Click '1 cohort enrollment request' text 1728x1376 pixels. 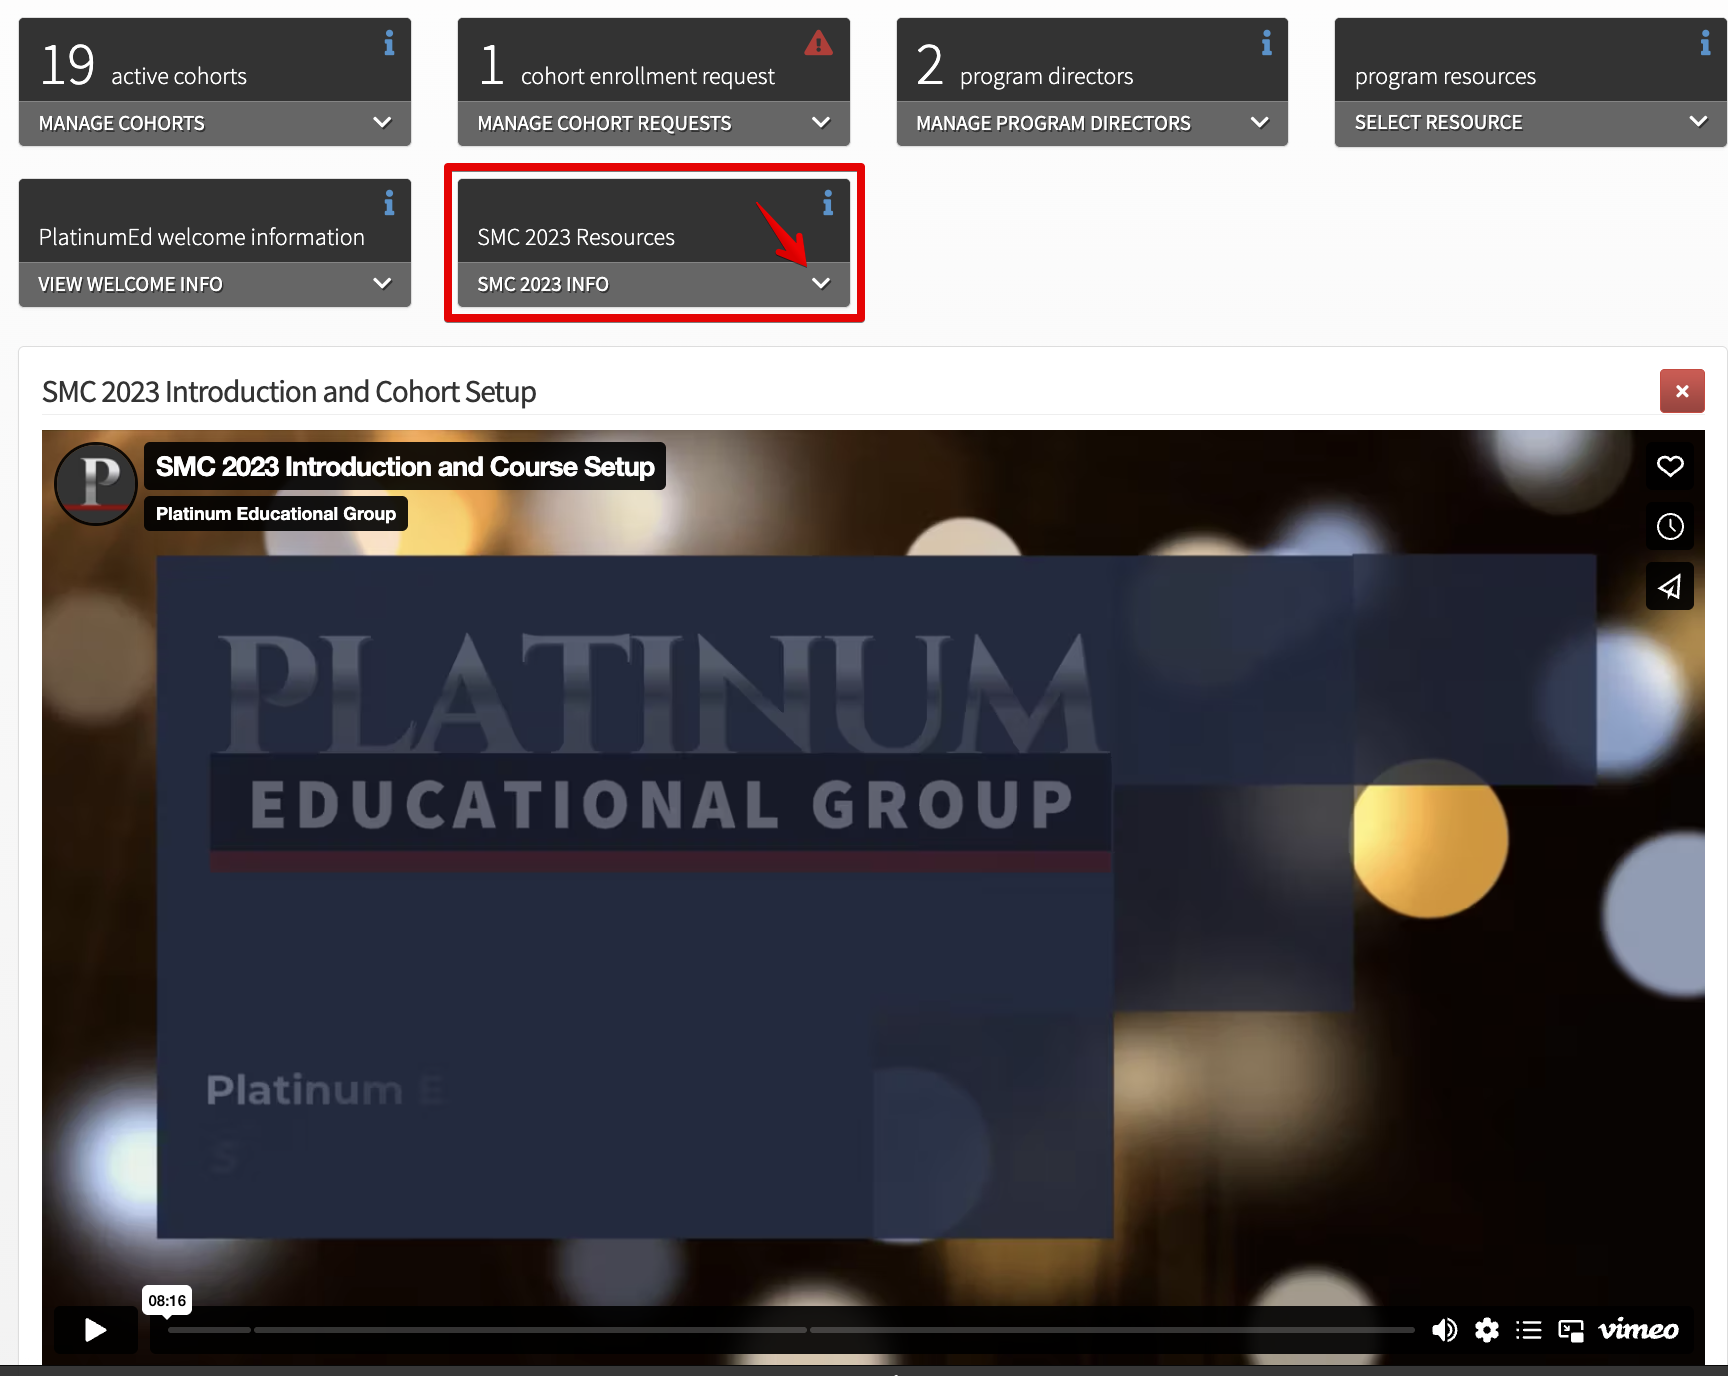(x=627, y=66)
